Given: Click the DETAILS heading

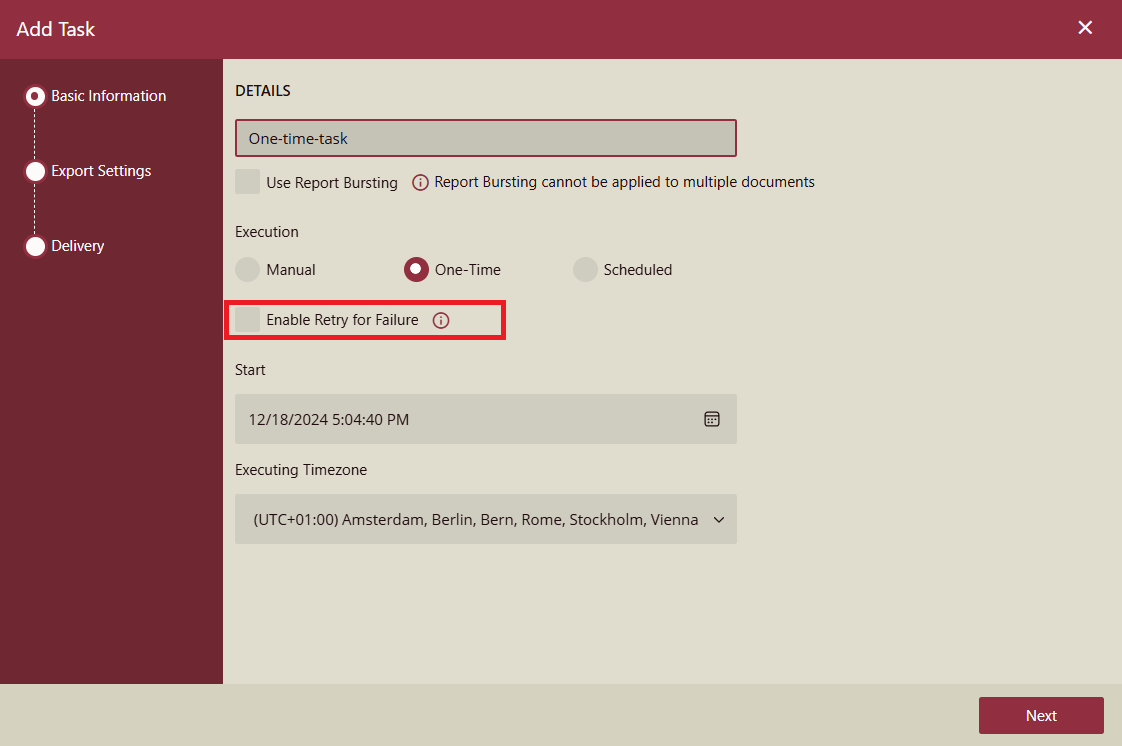Looking at the screenshot, I should [x=263, y=91].
